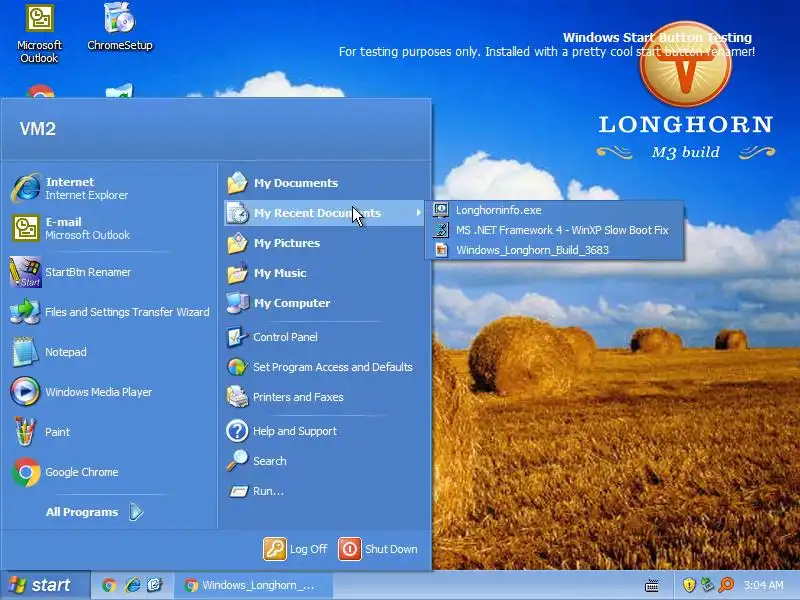Open MS .NET Framework 4 recent item
Image resolution: width=800 pixels, height=600 pixels.
pyautogui.click(x=556, y=230)
